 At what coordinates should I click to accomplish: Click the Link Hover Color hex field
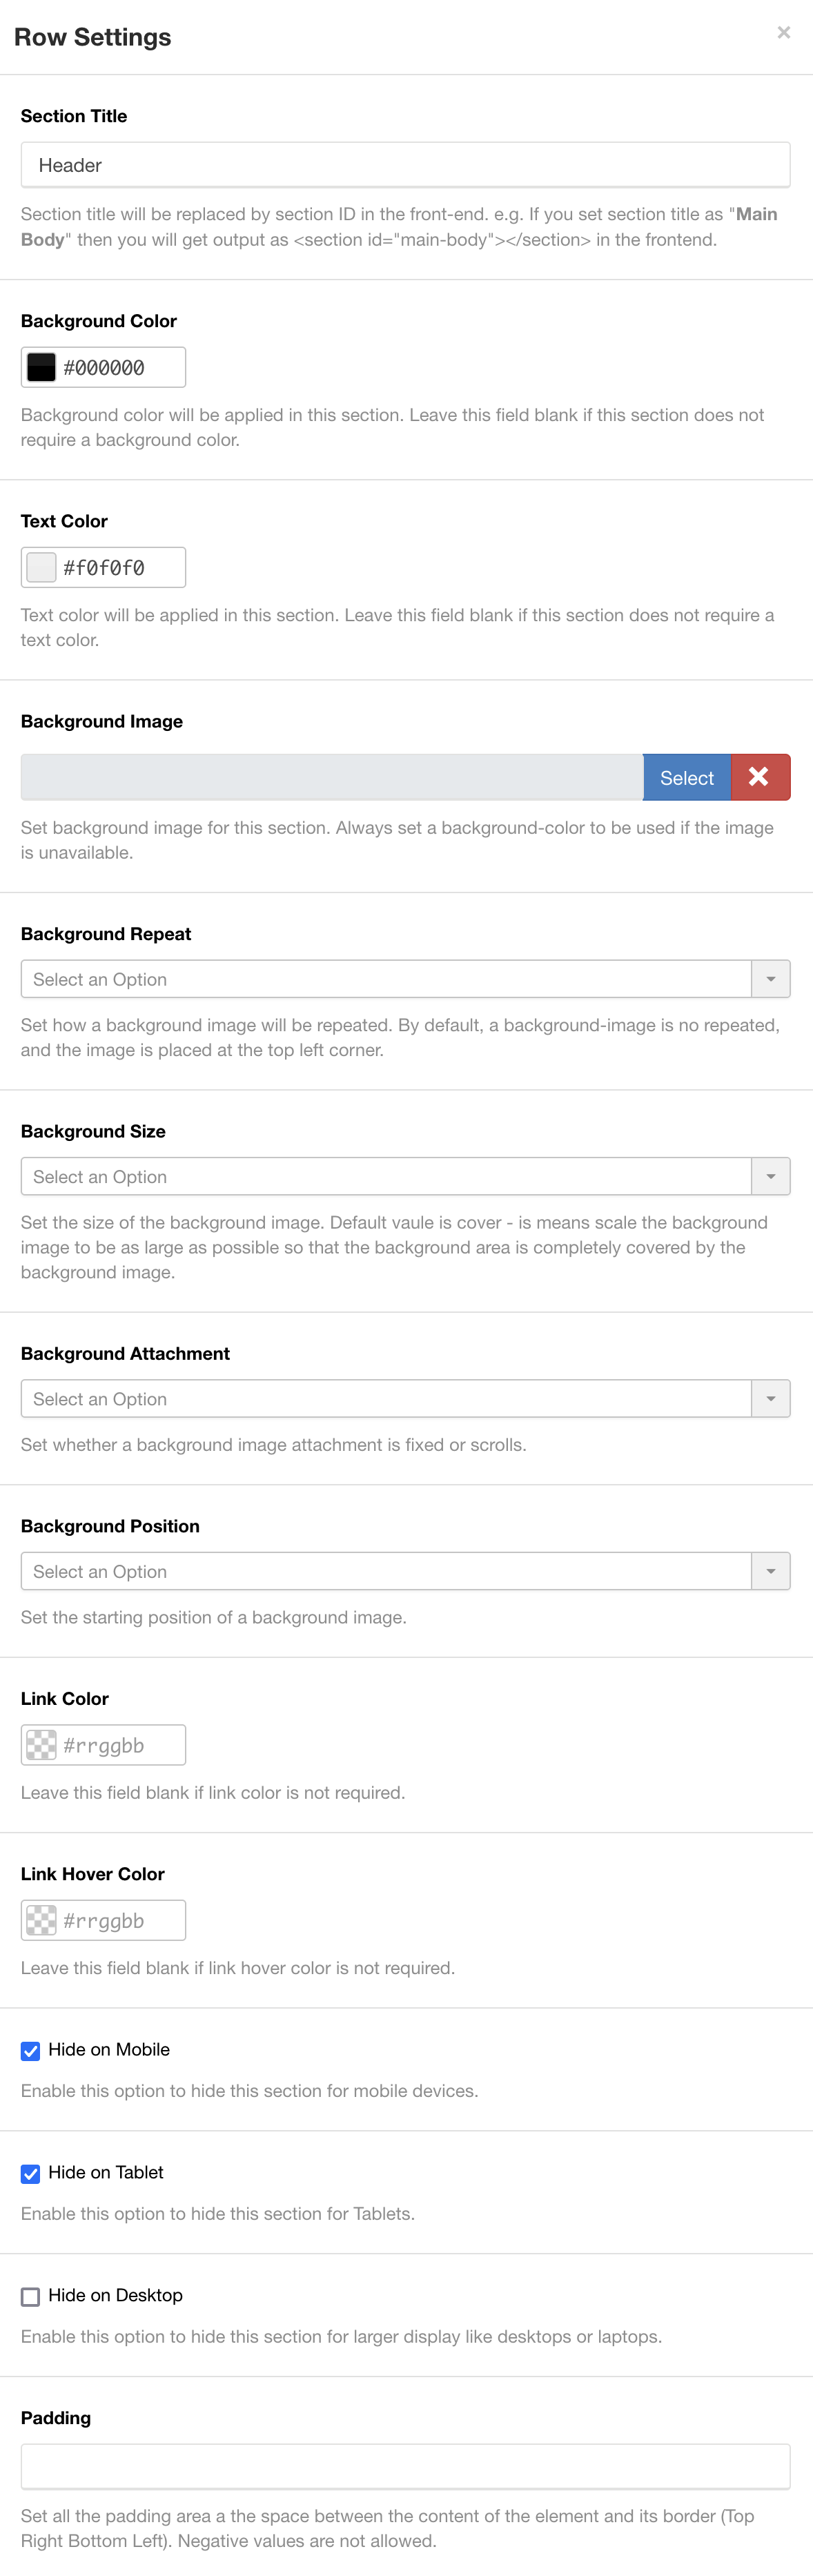click(x=120, y=1920)
